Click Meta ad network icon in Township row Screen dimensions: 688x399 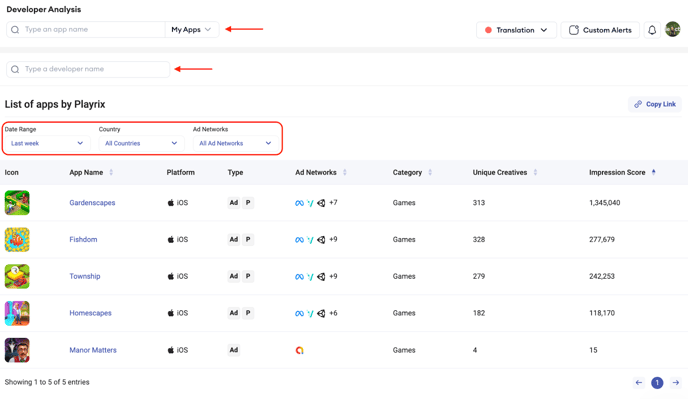(299, 277)
